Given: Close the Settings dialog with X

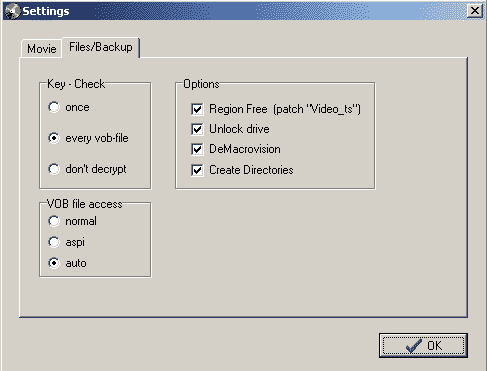Looking at the screenshot, I should 474,11.
